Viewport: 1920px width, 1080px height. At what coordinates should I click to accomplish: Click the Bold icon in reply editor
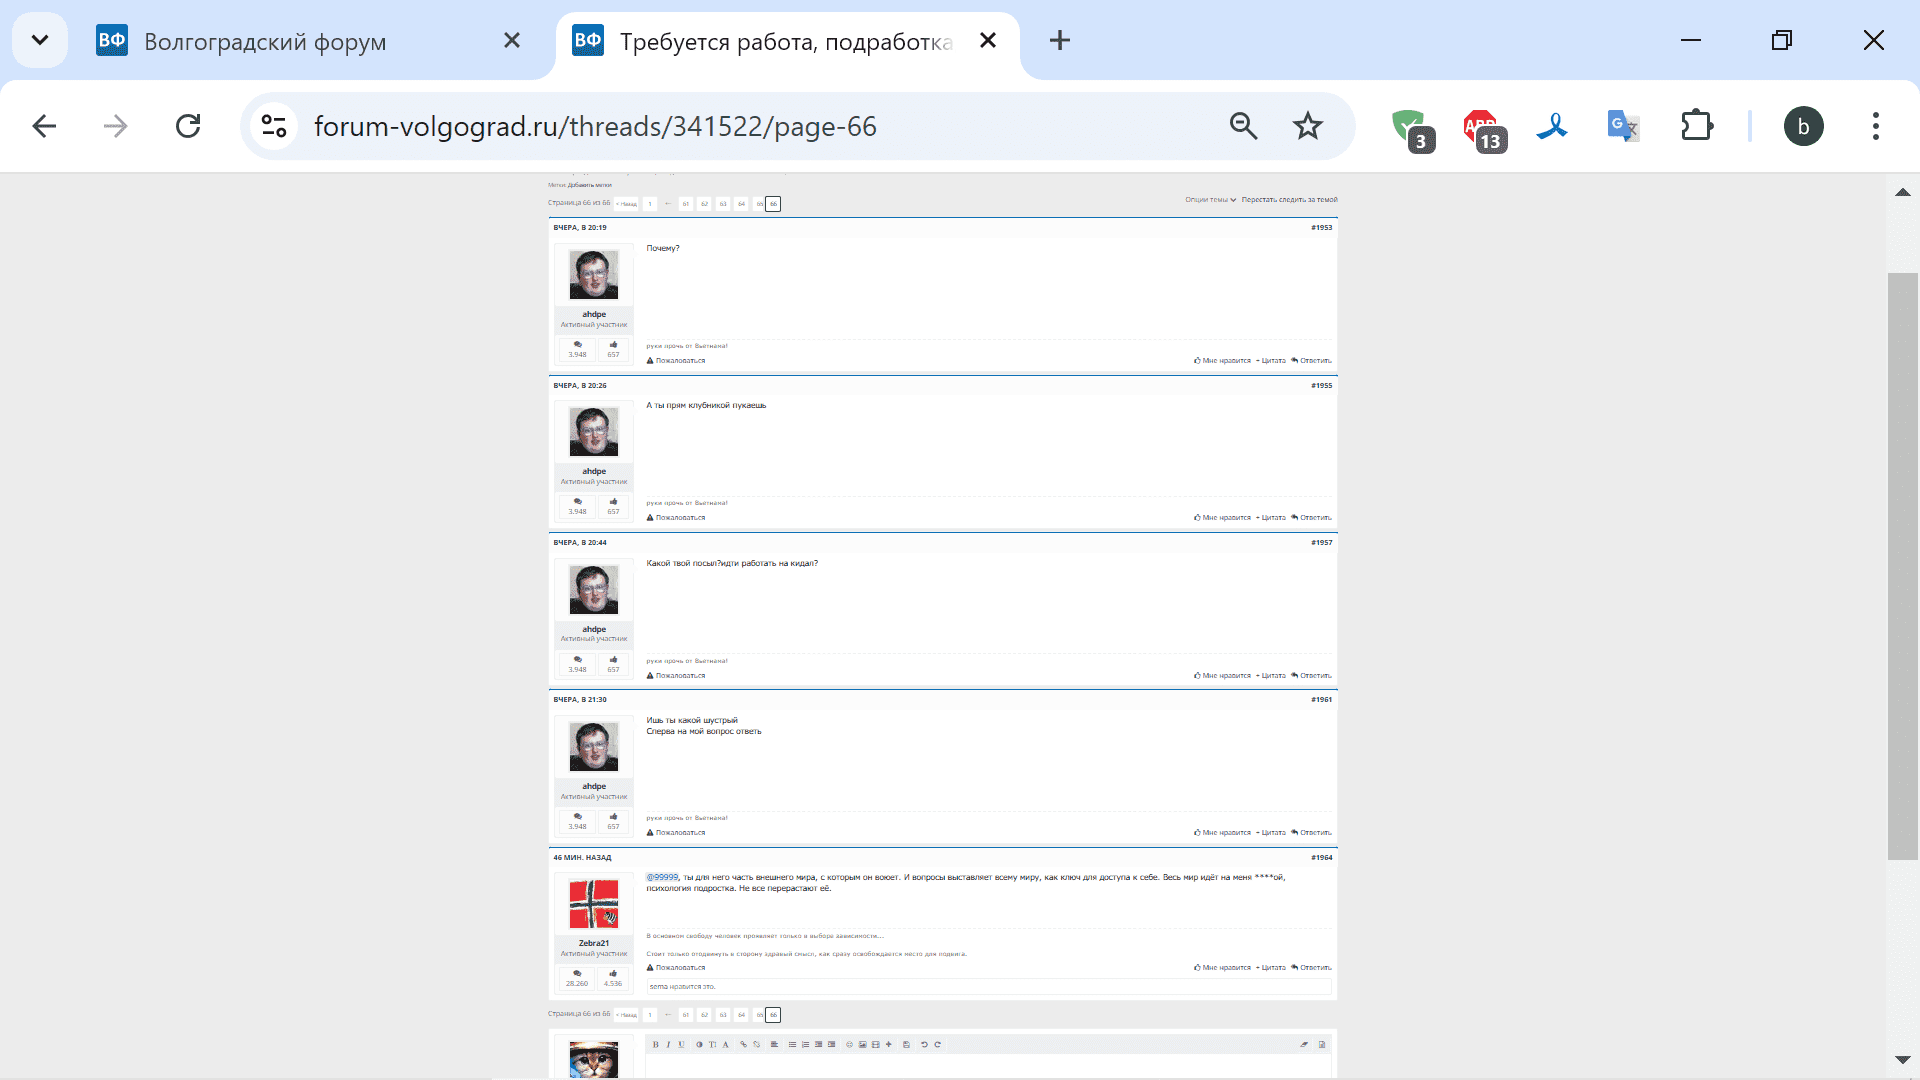655,1044
